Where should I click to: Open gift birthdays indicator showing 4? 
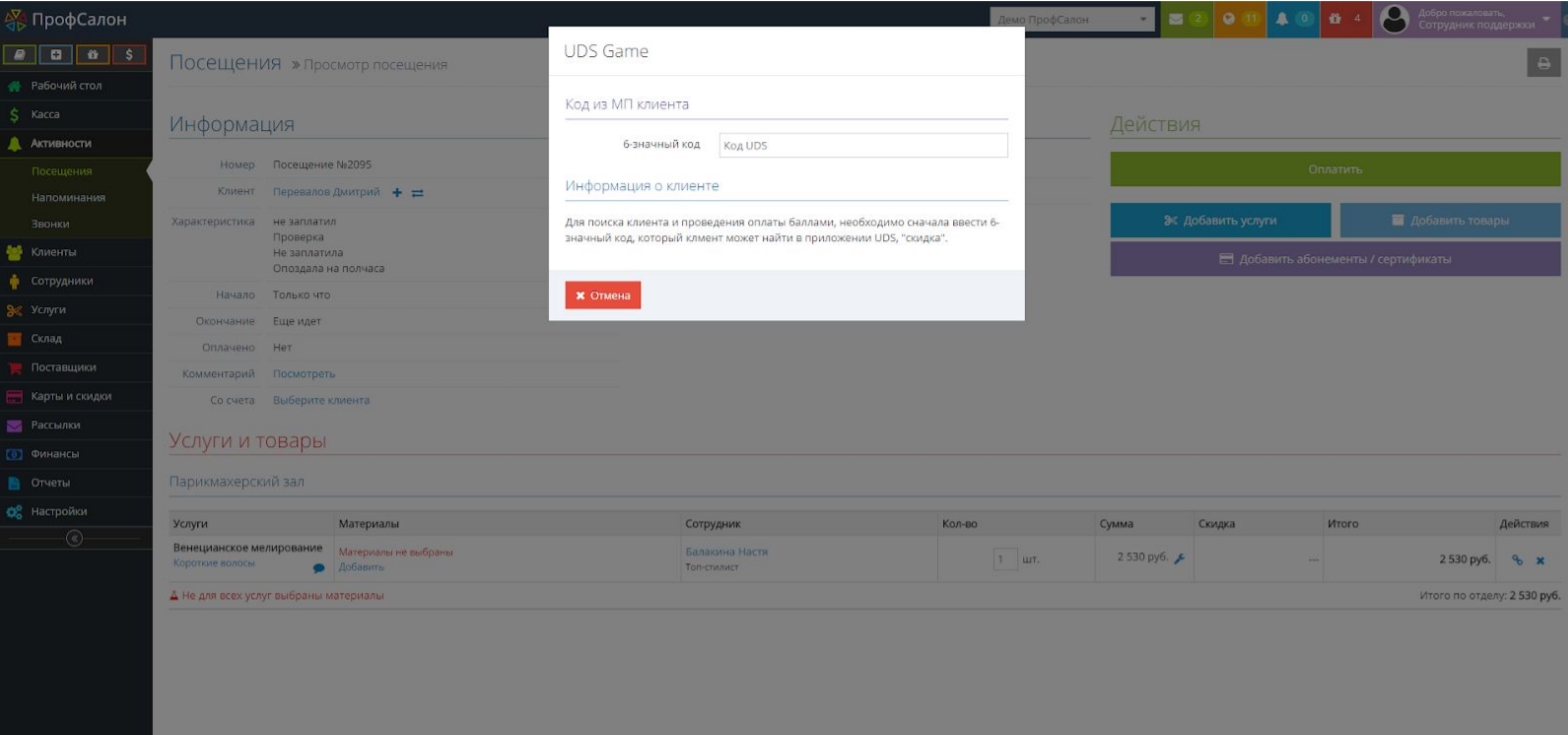click(x=1345, y=19)
